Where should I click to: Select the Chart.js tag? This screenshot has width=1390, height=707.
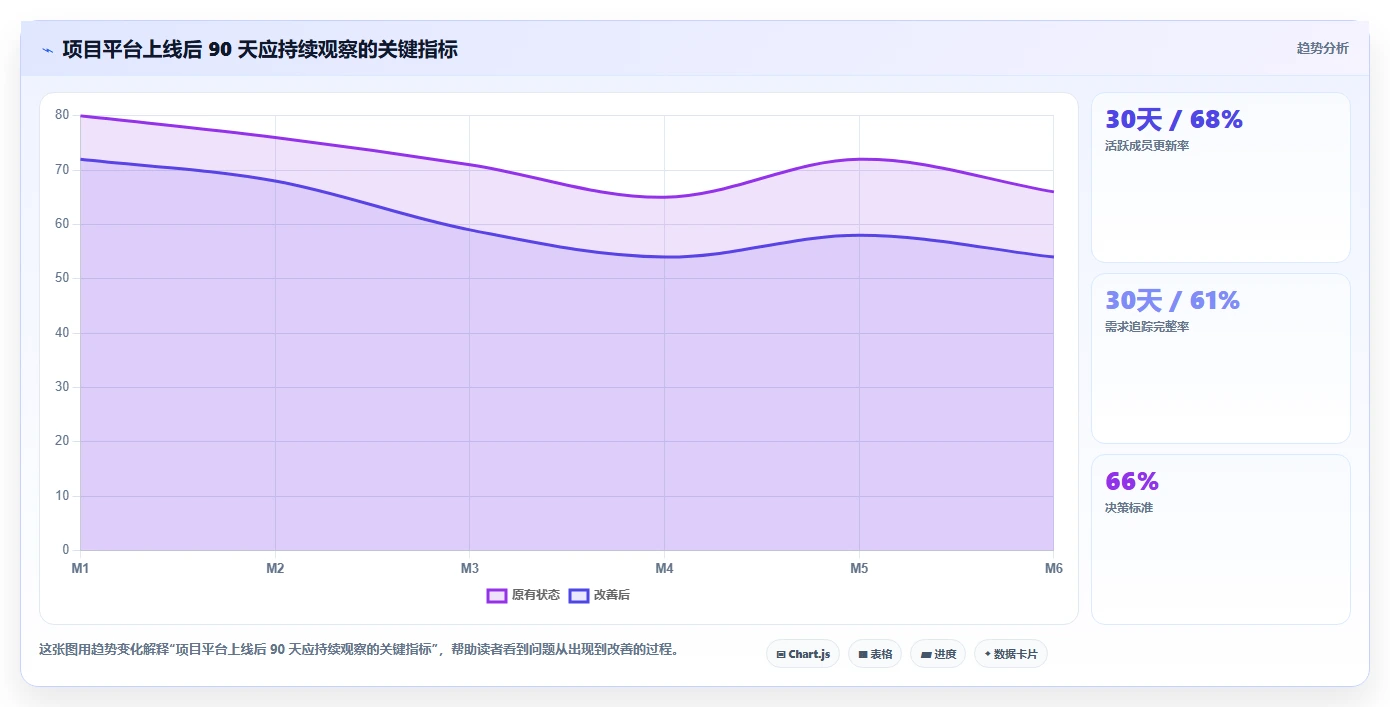(x=803, y=654)
